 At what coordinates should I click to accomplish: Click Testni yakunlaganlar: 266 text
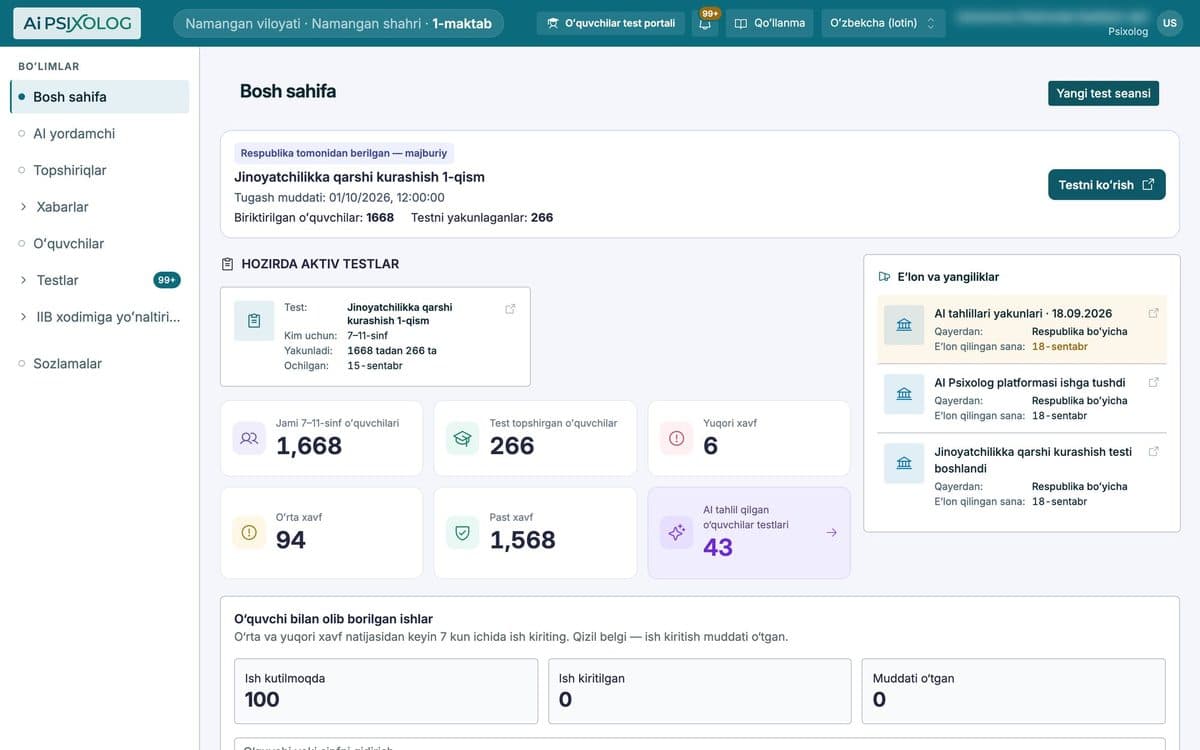coord(482,217)
